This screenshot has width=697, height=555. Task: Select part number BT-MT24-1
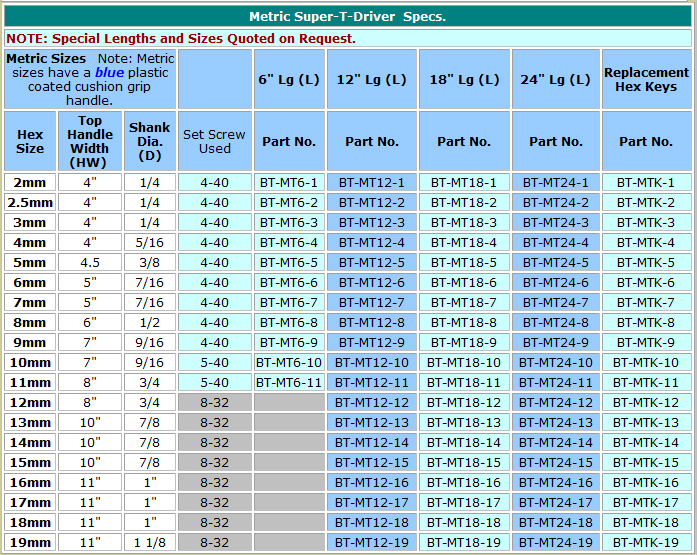point(556,182)
